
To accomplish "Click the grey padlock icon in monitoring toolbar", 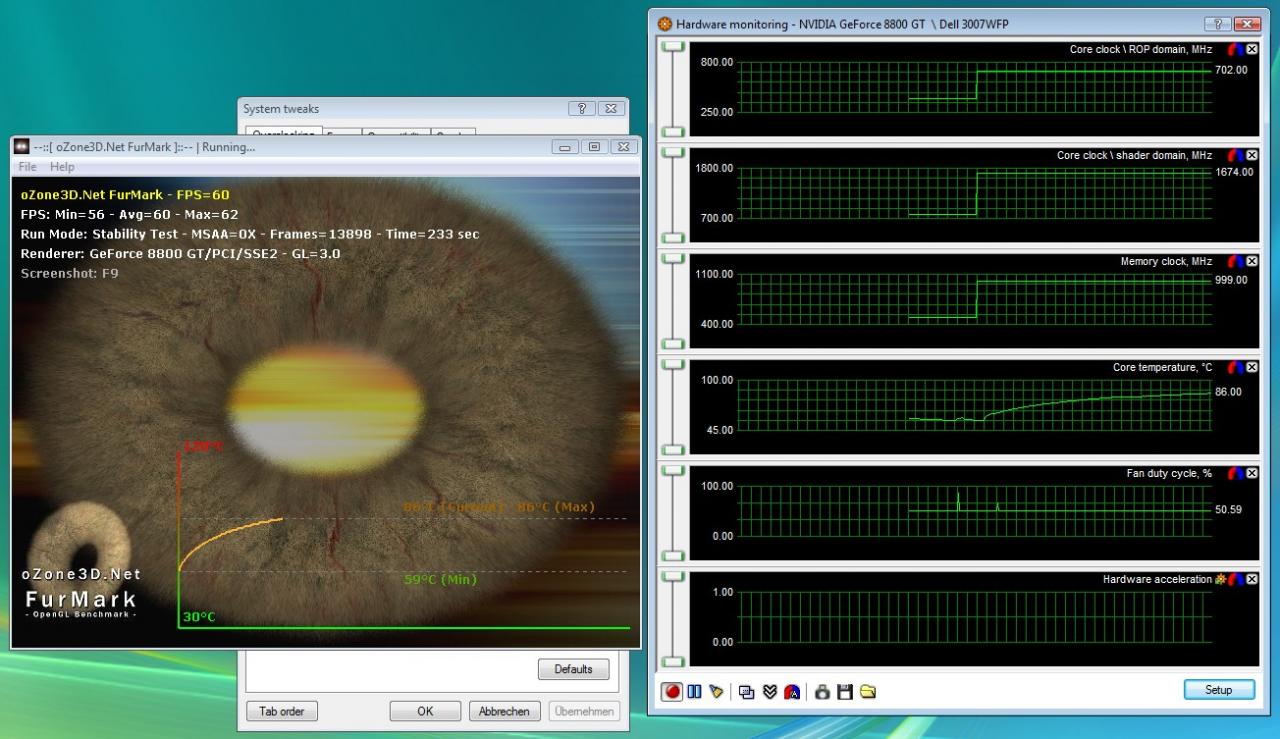I will 823,691.
